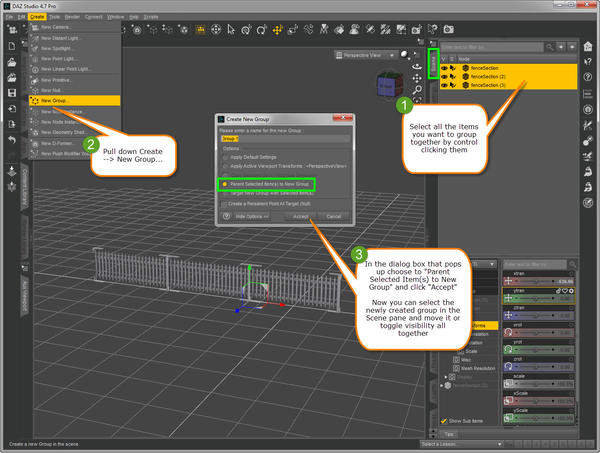Select Mesh Resolution in Parameters tree
Viewport: 600px width, 453px height.
coord(478,368)
